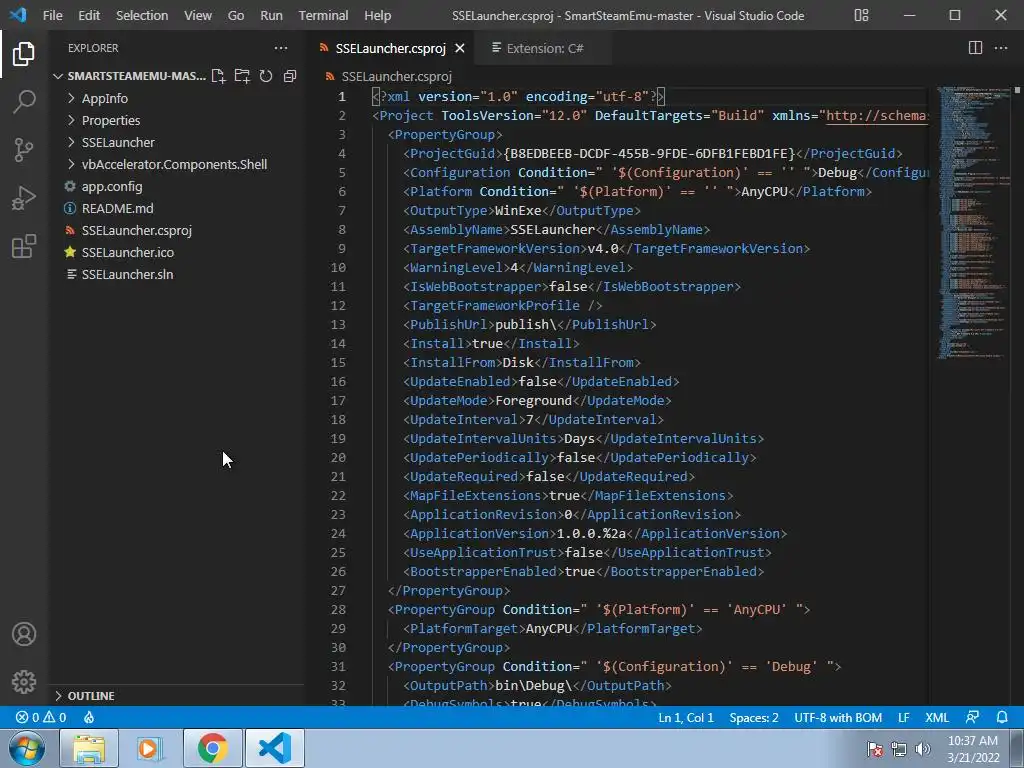Screen dimensions: 1024x768
Task: Open Explorer views and more actions menu
Action: click(x=281, y=48)
